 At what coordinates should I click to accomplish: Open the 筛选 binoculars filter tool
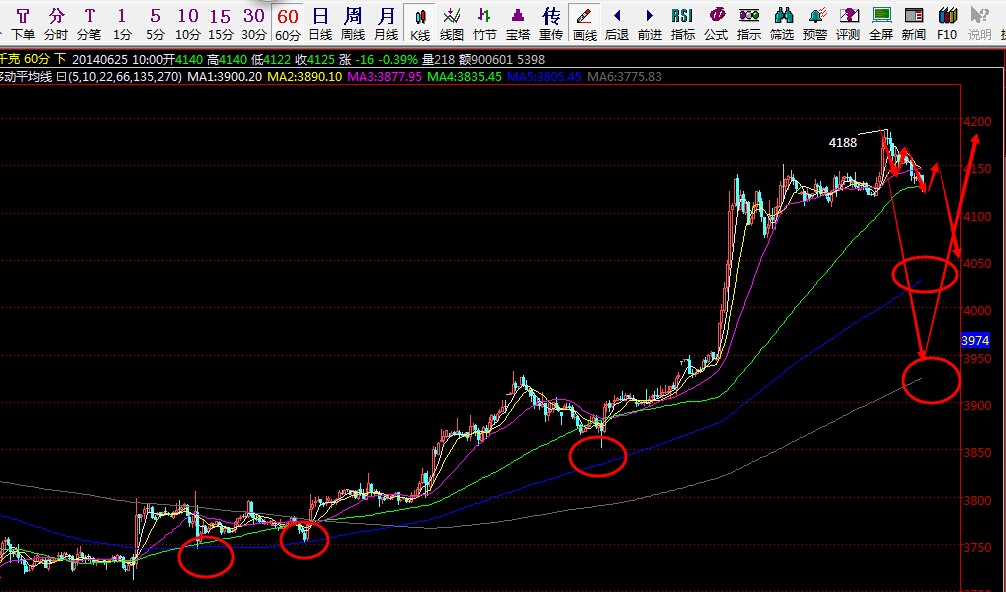coord(782,24)
